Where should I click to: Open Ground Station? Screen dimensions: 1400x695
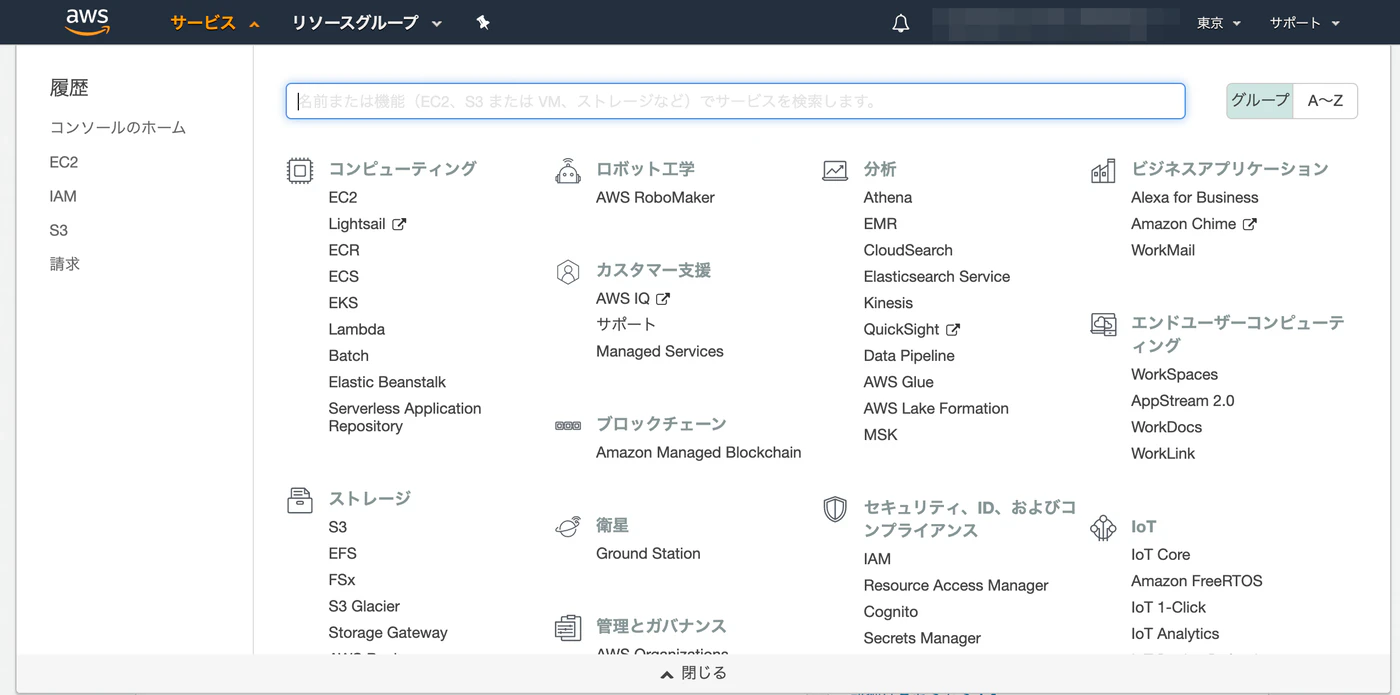pyautogui.click(x=648, y=553)
